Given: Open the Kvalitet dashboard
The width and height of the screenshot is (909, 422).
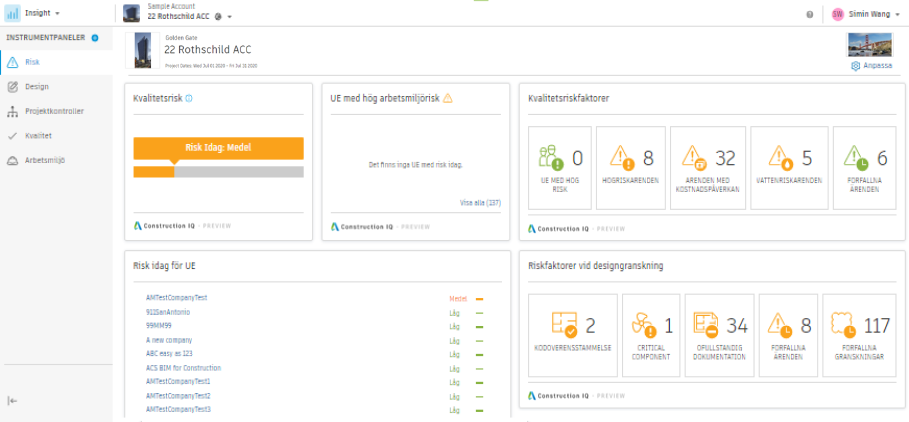Looking at the screenshot, I should (x=38, y=135).
